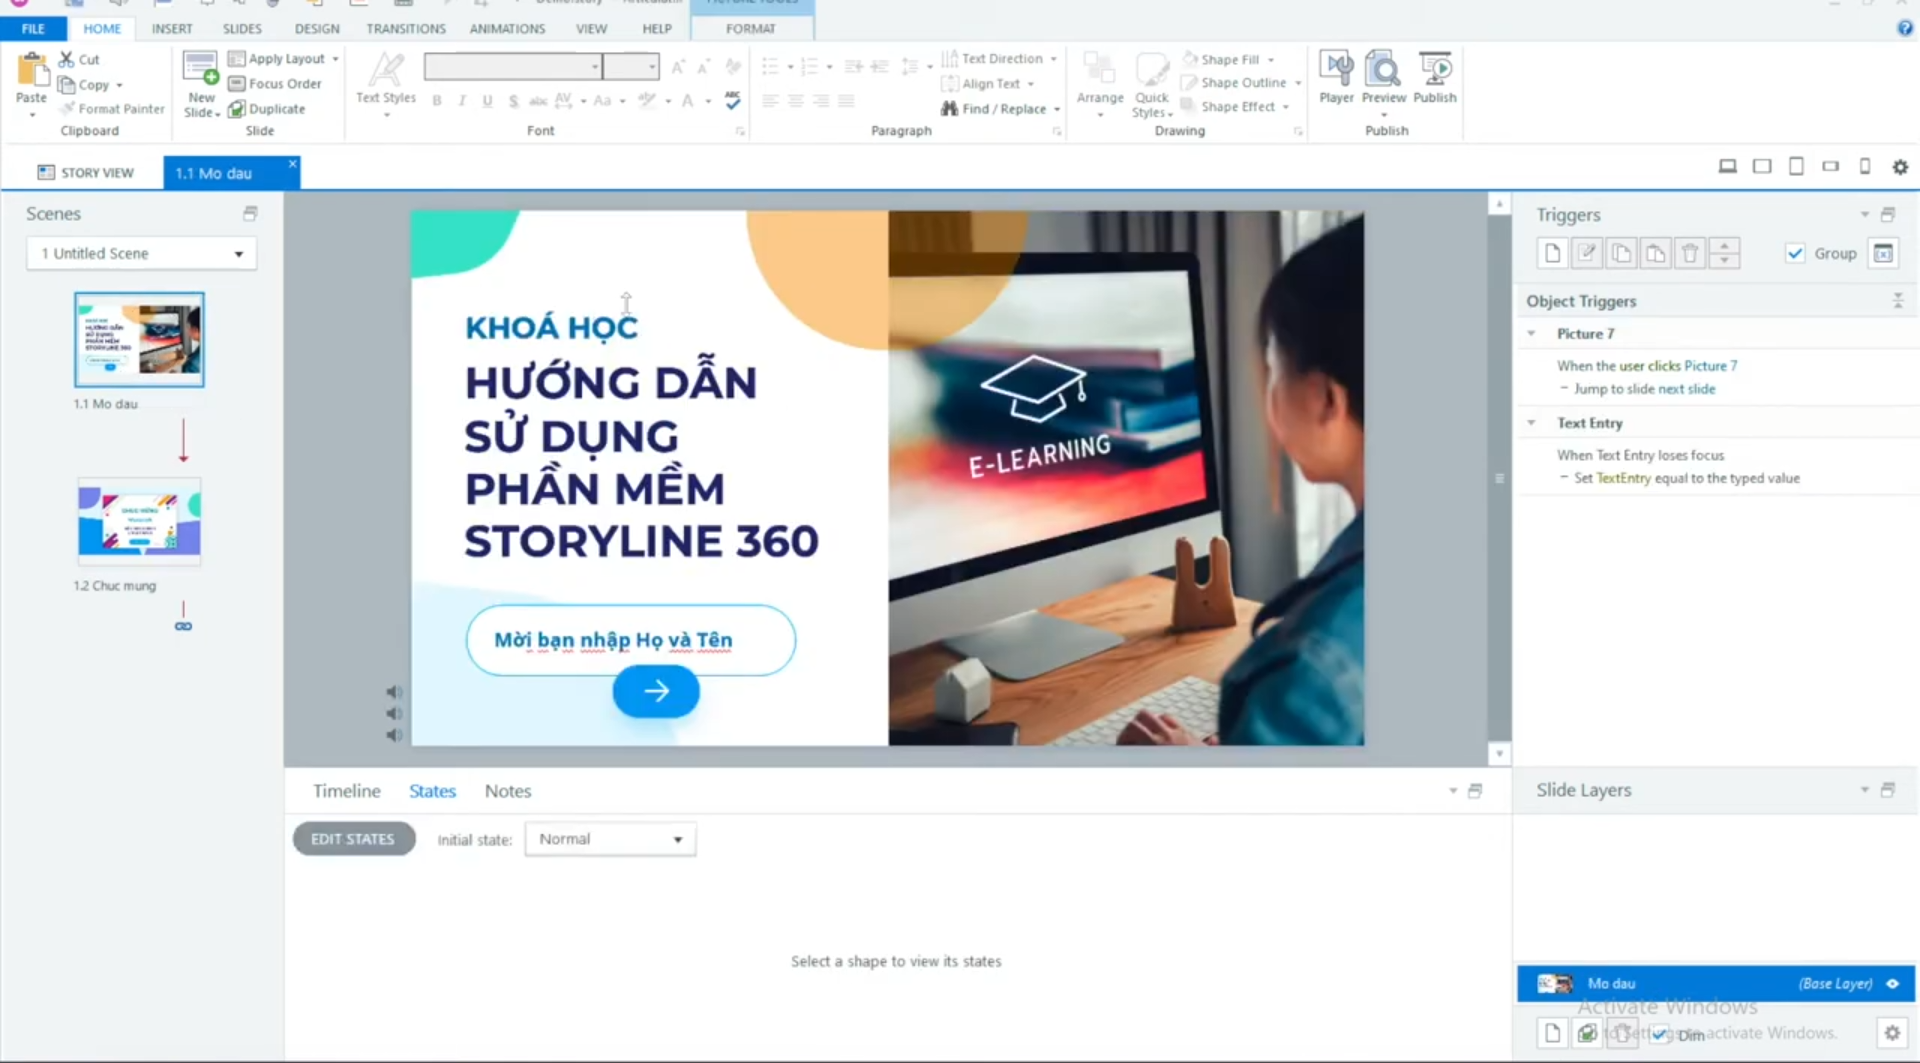The image size is (1920, 1063).
Task: Open the Preview tool in the Publish group
Action: 1383,80
